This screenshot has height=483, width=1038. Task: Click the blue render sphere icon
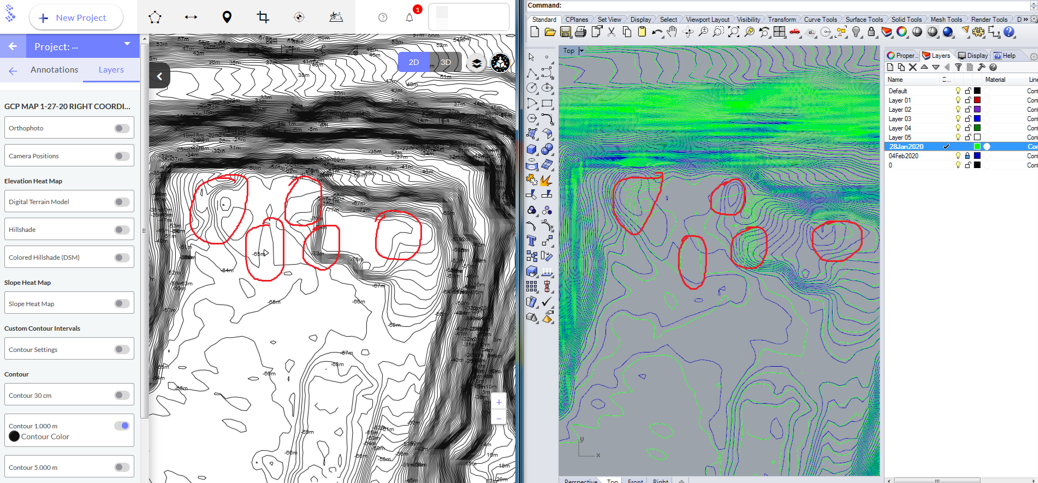coord(947,31)
